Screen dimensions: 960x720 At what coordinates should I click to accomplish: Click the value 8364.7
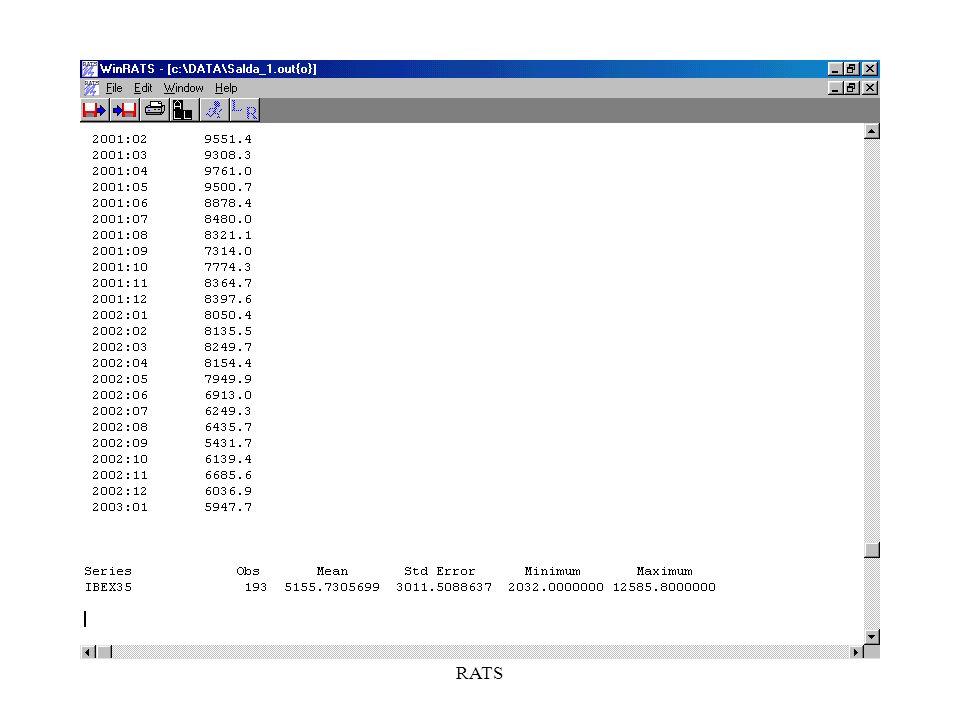pos(228,283)
